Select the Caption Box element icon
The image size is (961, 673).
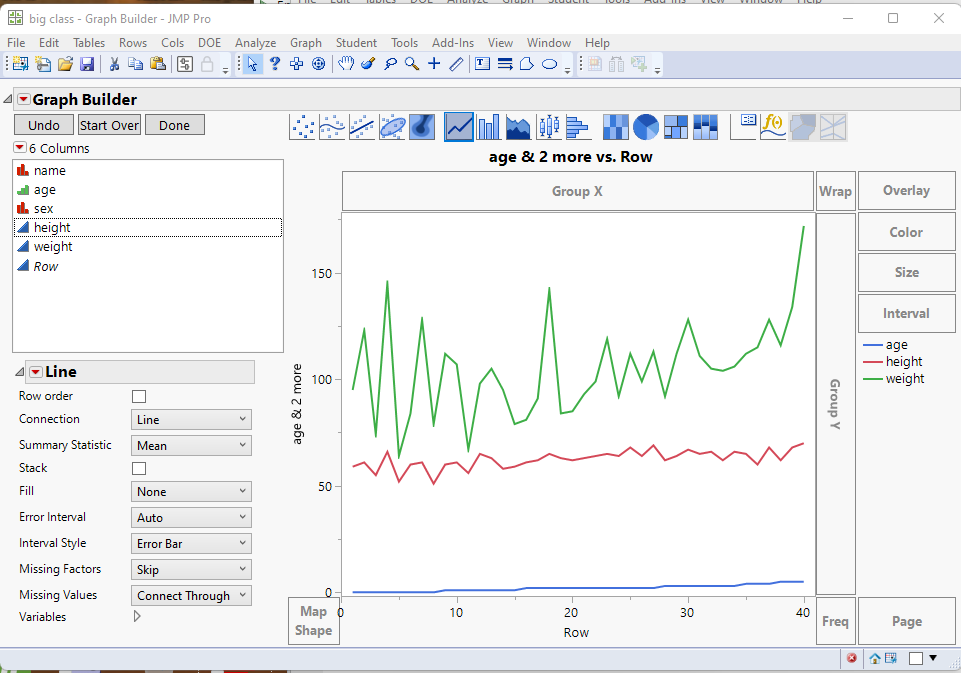pos(743,127)
